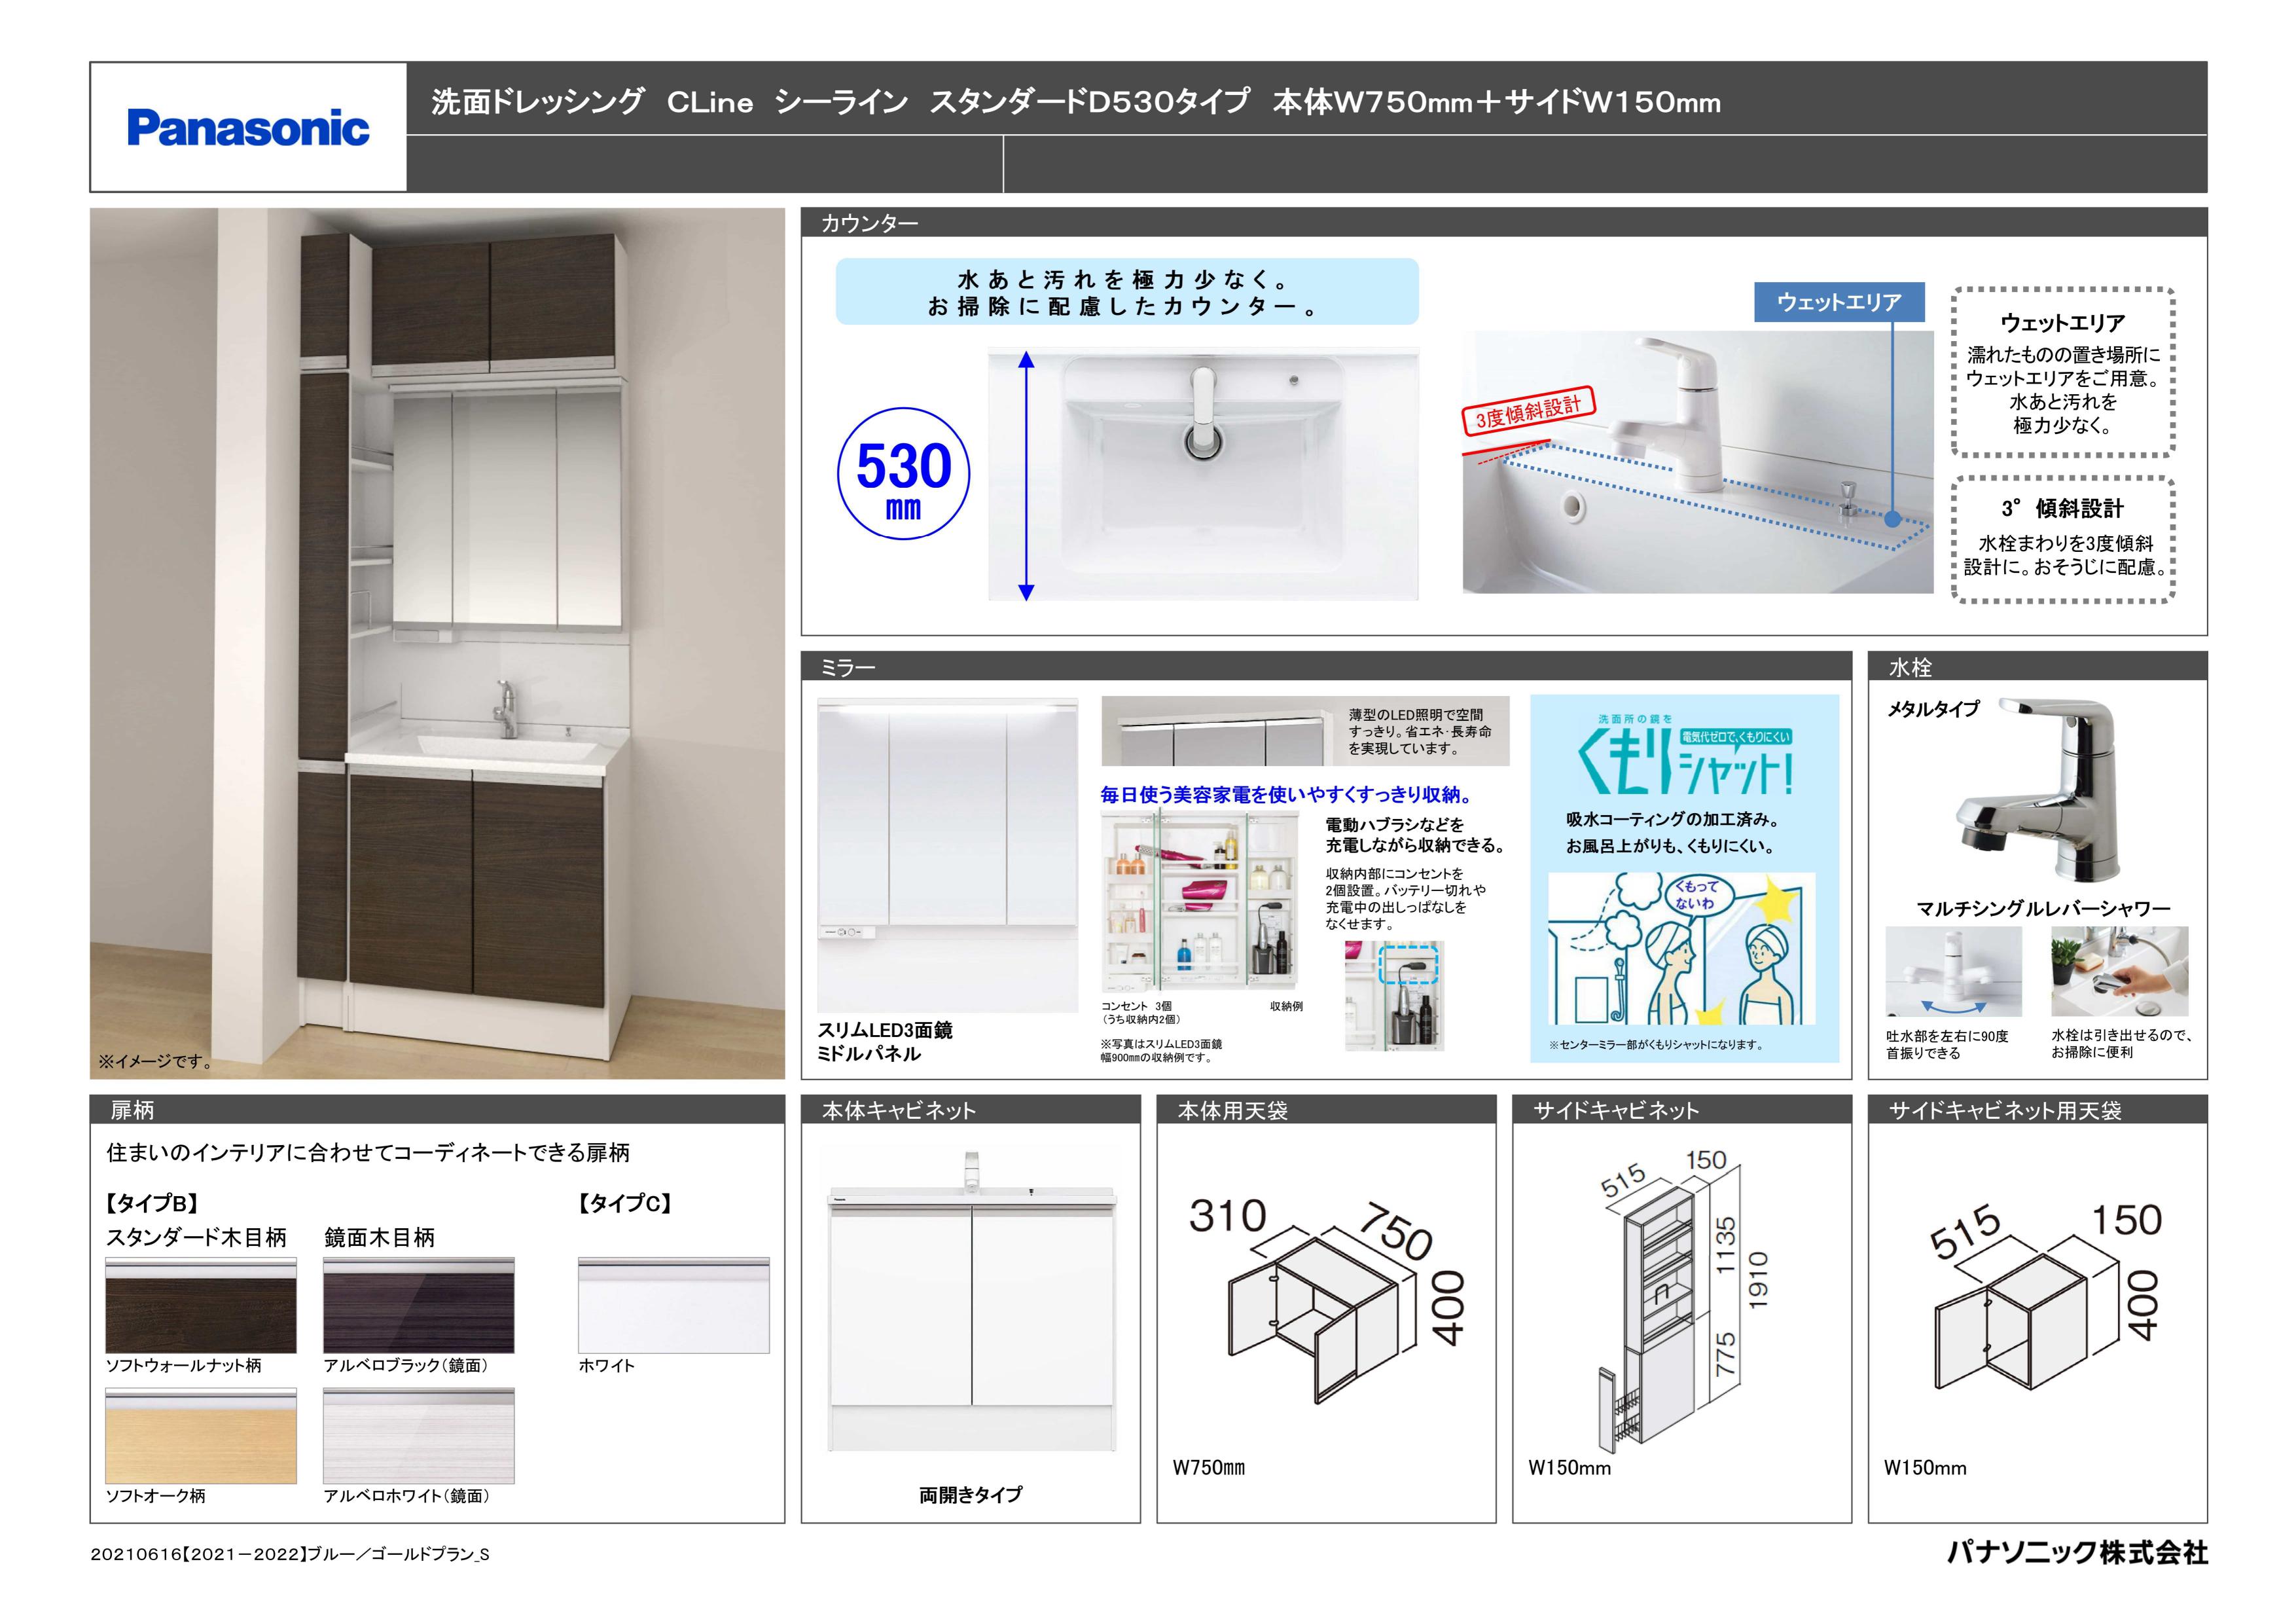Image resolution: width=2296 pixels, height=1623 pixels.
Task: Click the ウェットエリア blue label
Action: click(x=1839, y=302)
